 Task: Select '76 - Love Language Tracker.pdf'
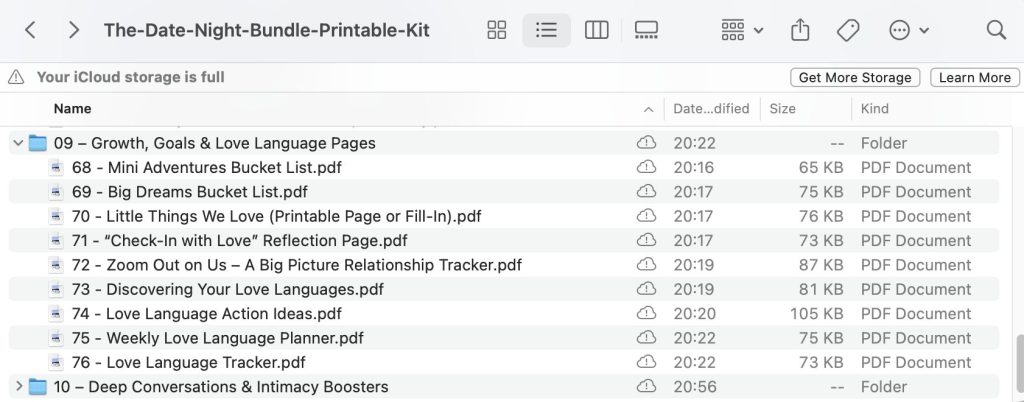[188, 362]
